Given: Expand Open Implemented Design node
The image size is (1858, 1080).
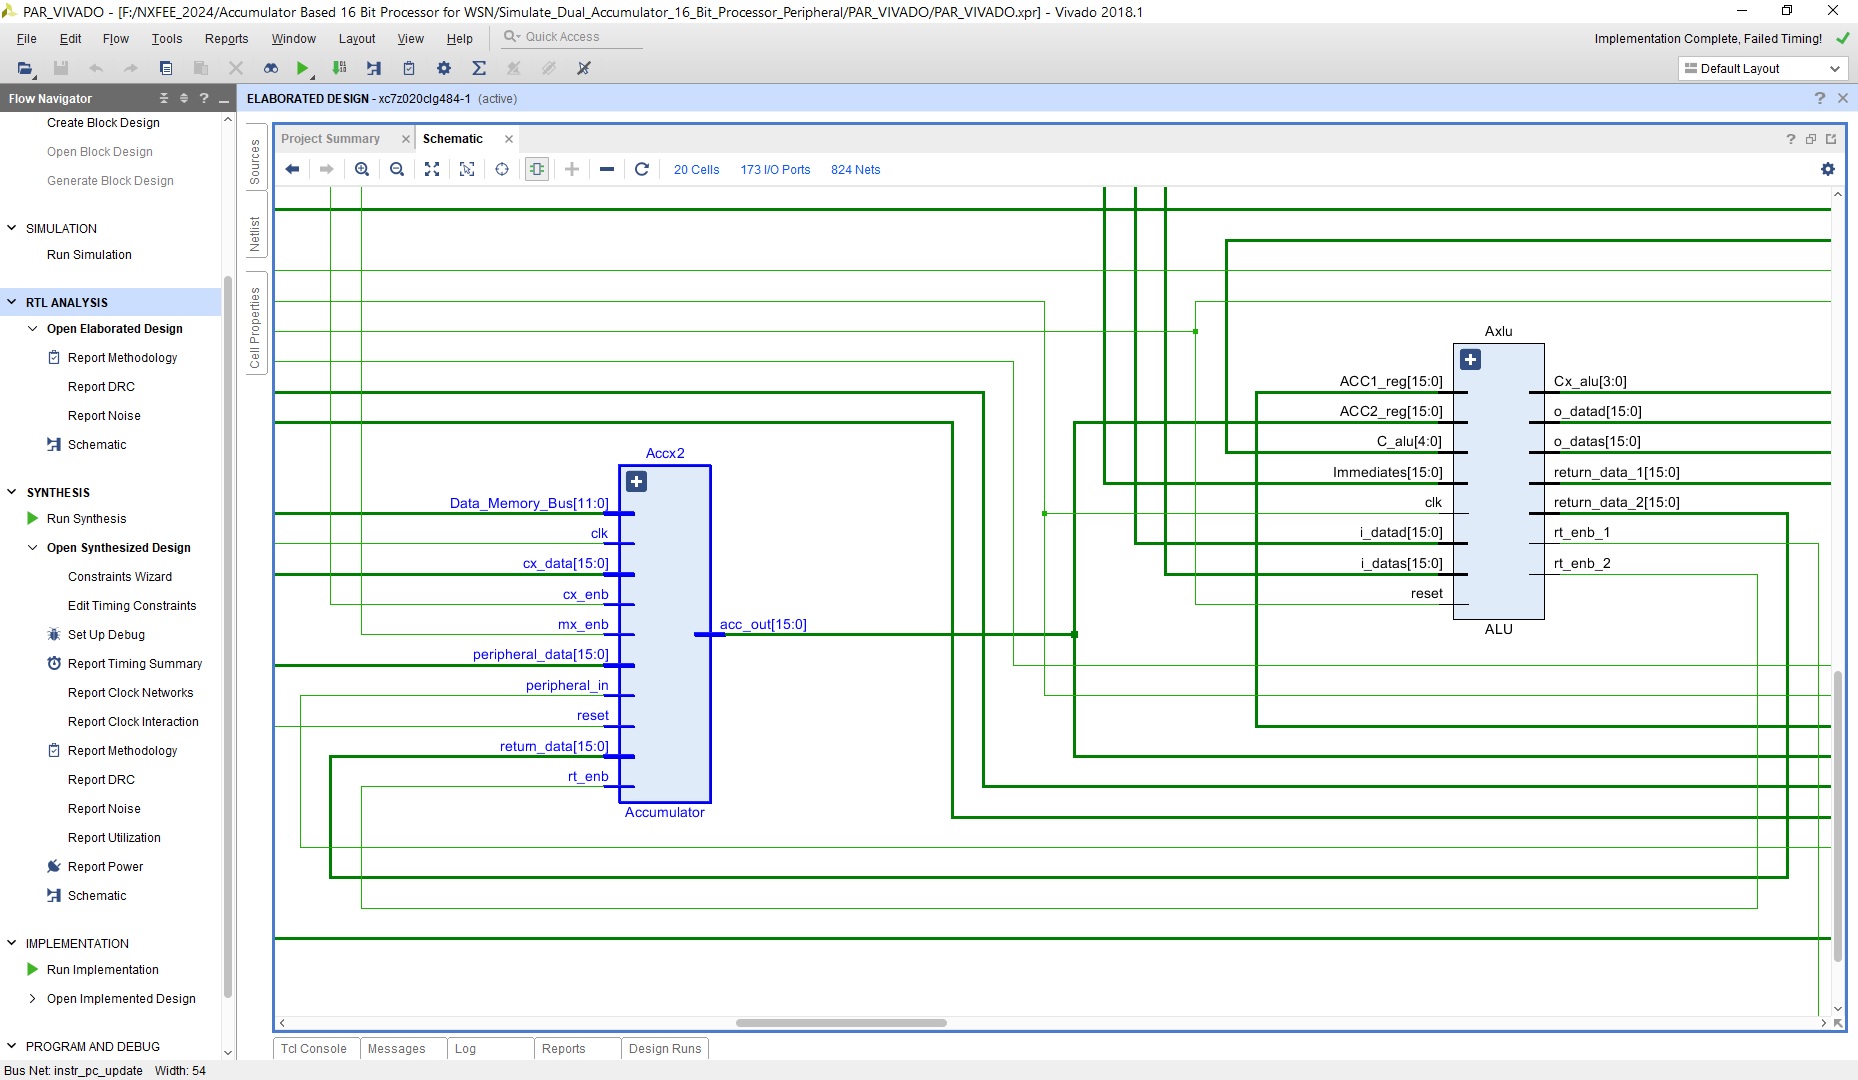Looking at the screenshot, I should tap(33, 998).
